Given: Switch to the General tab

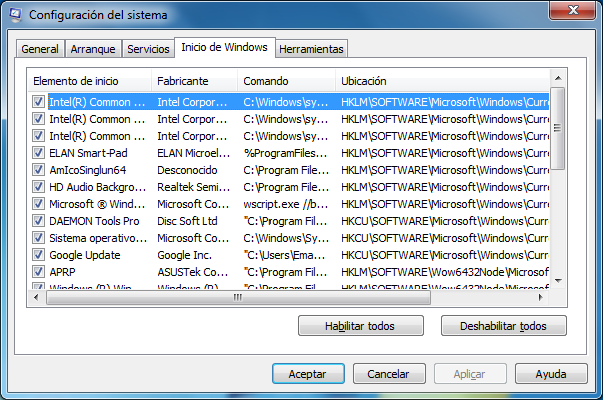Looking at the screenshot, I should 40,49.
